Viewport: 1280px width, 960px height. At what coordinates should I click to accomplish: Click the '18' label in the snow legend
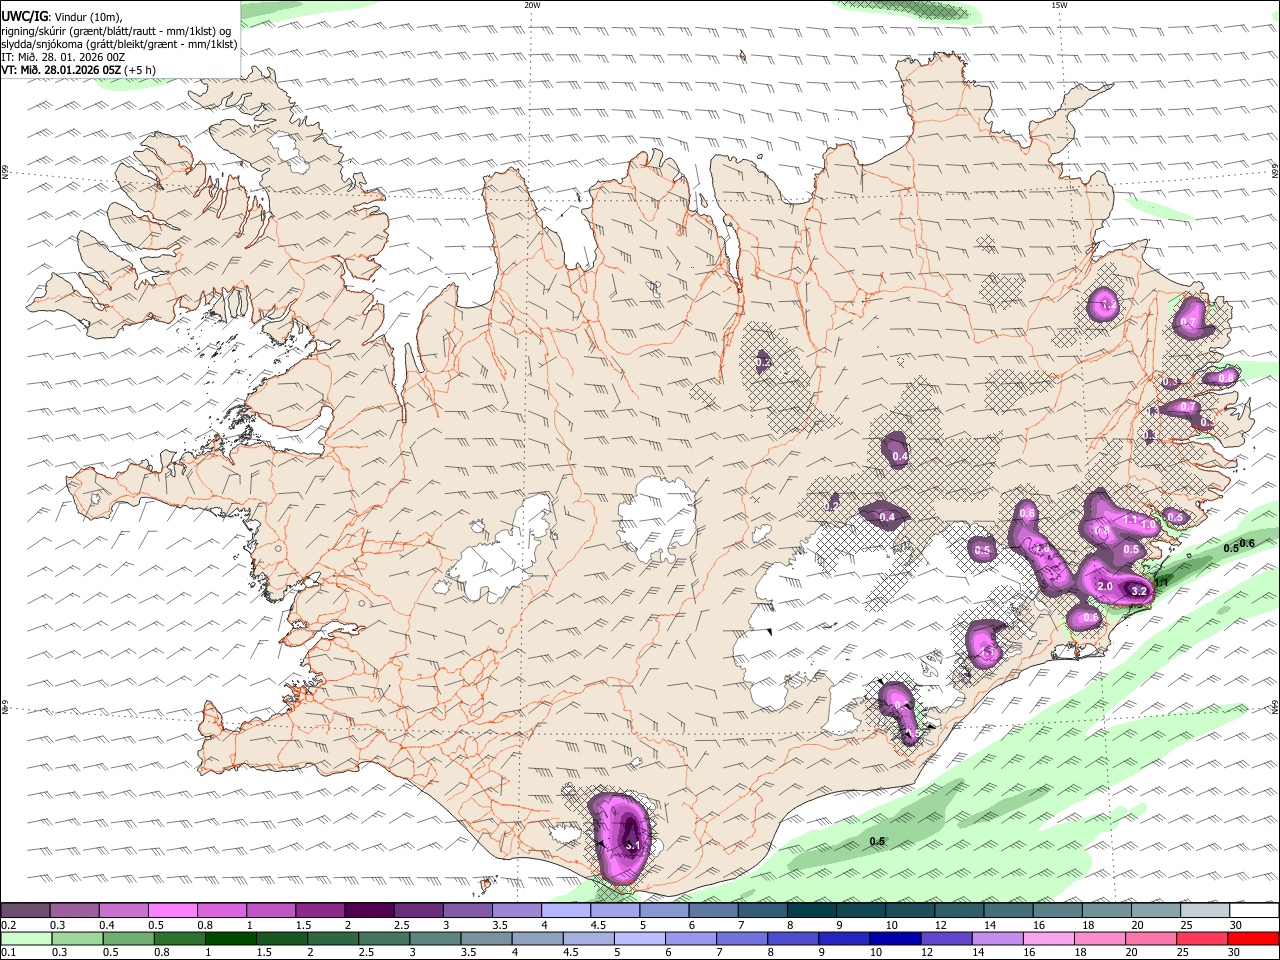(1087, 925)
